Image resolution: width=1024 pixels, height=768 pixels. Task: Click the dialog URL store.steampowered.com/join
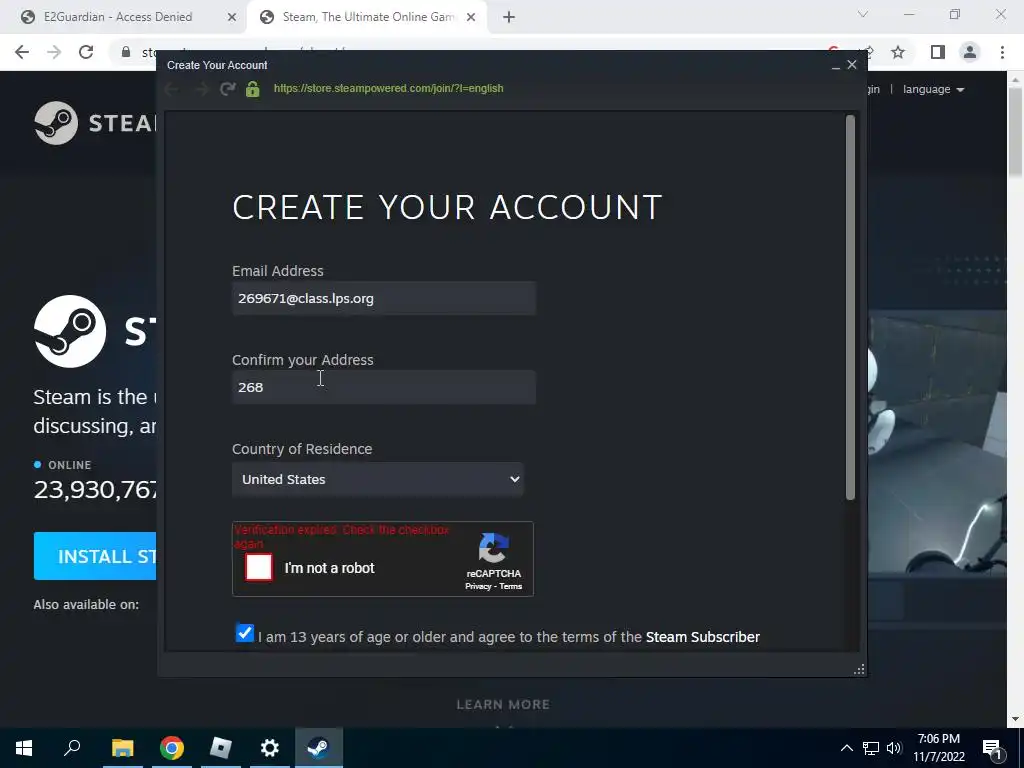(389, 88)
